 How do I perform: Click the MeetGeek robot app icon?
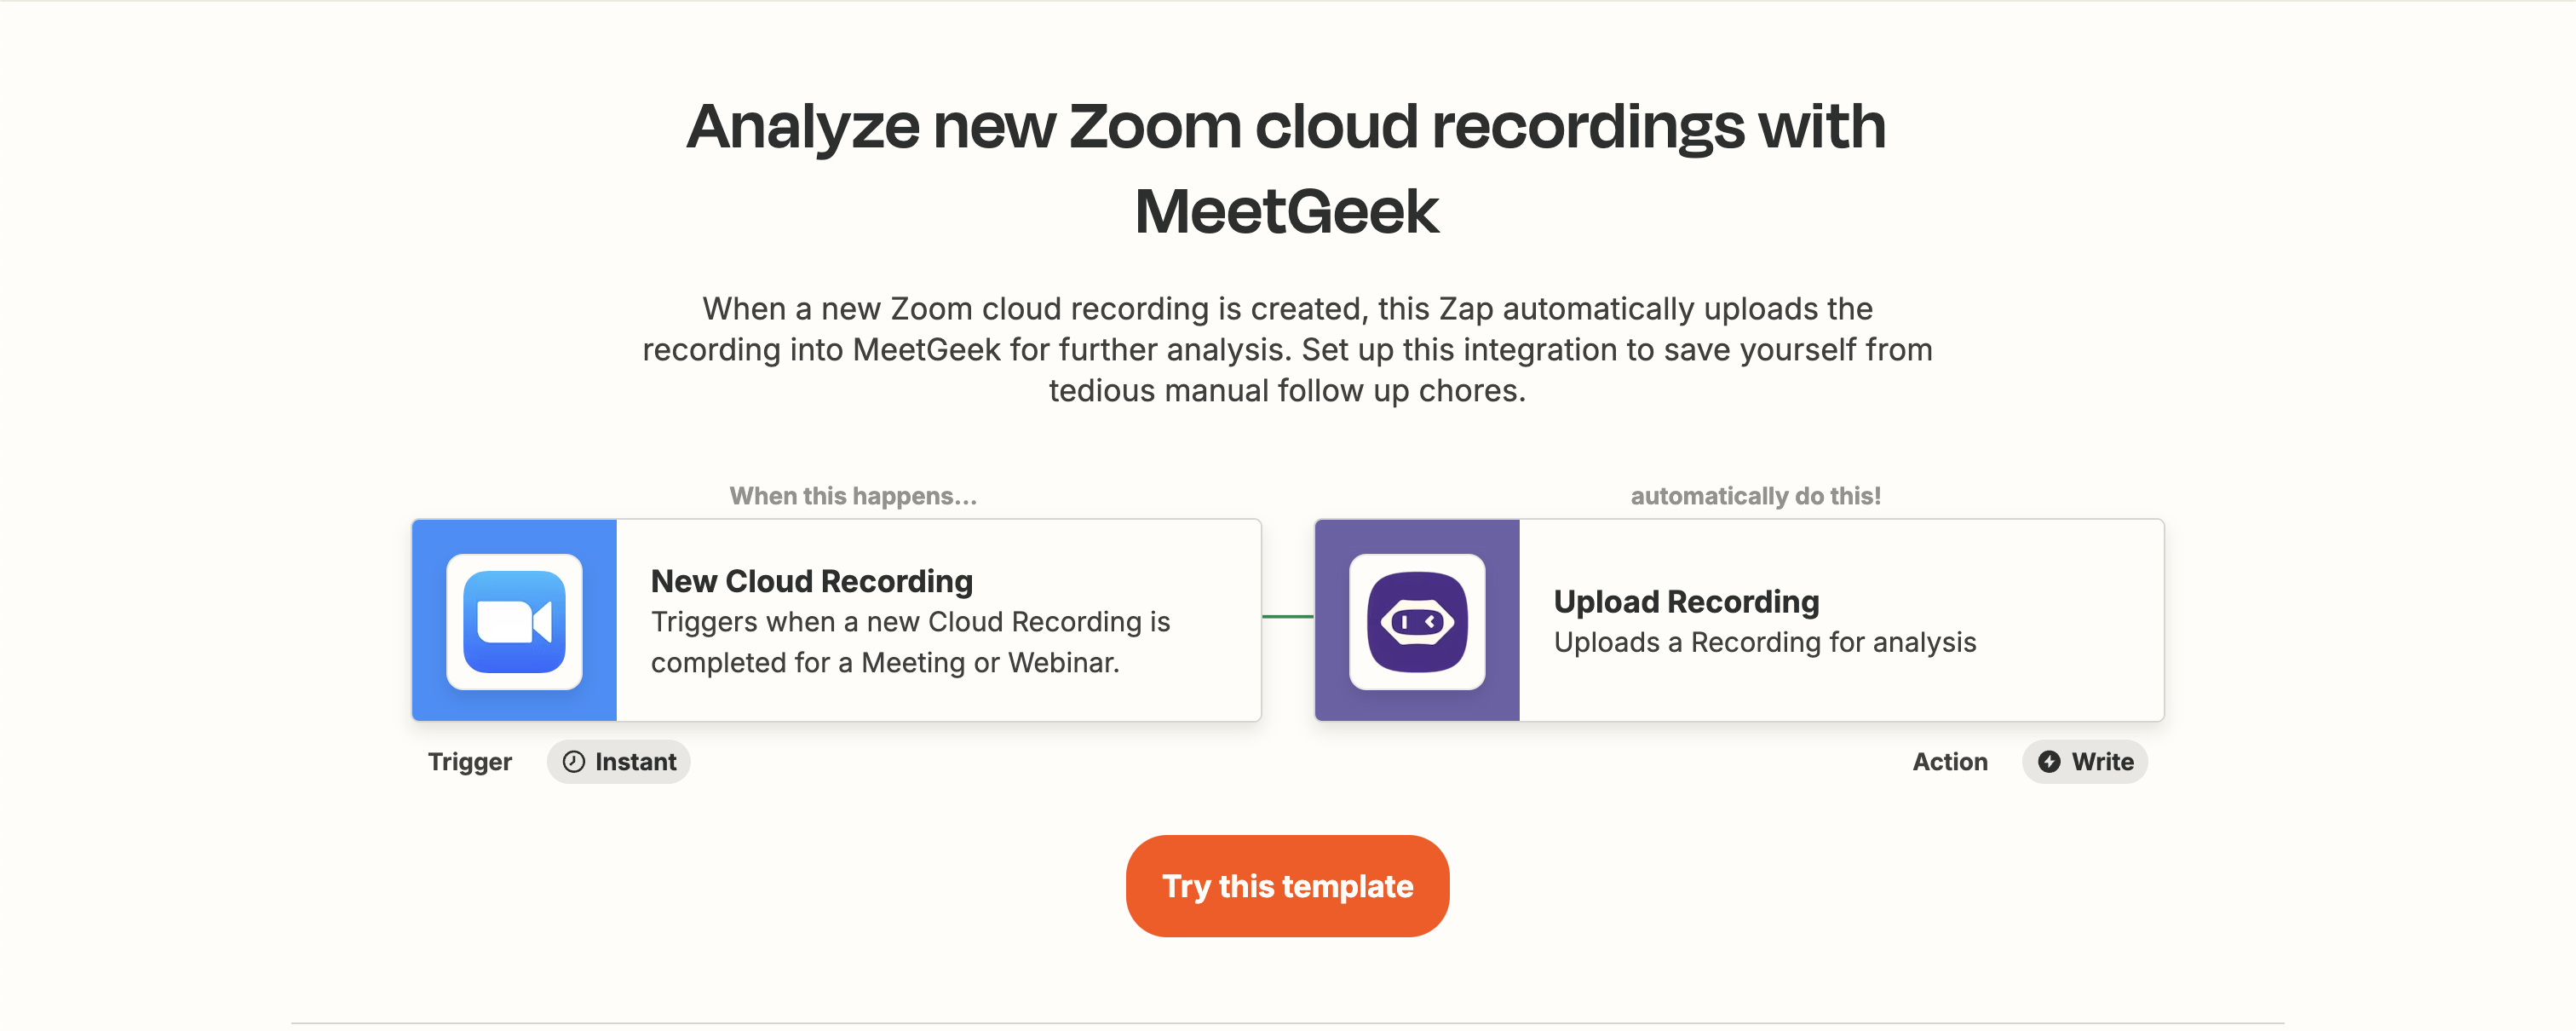[1417, 621]
